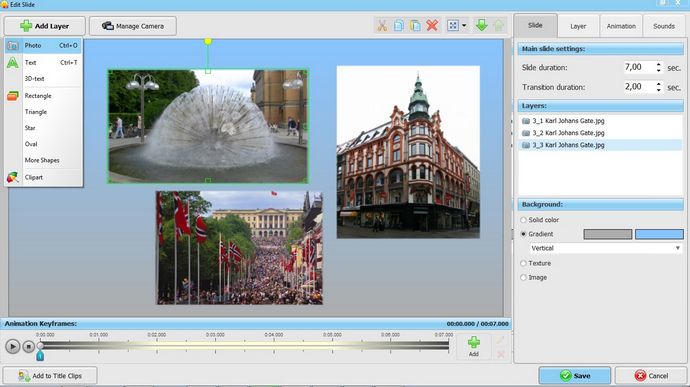Viewport: 690px width, 387px height.
Task: Choose Triangle shape menu entry
Action: click(x=43, y=112)
